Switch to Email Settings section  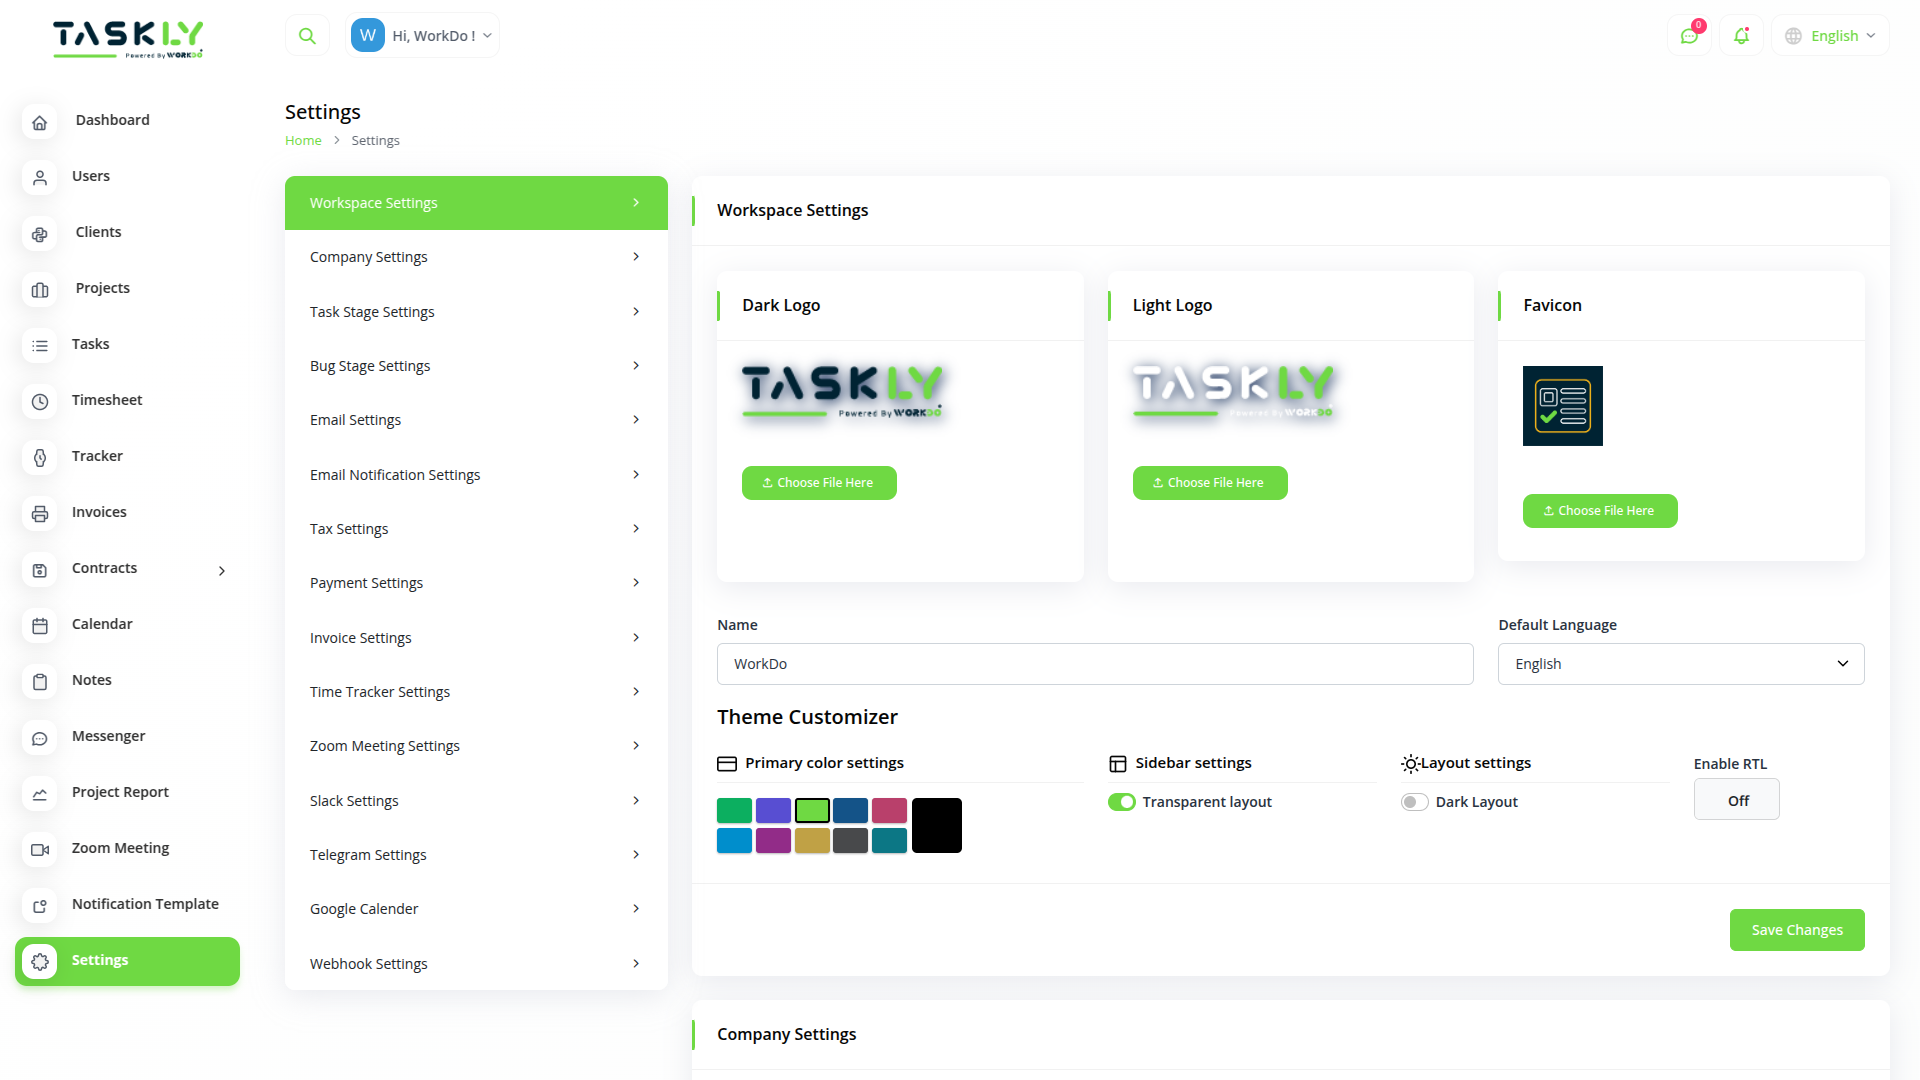pos(475,419)
